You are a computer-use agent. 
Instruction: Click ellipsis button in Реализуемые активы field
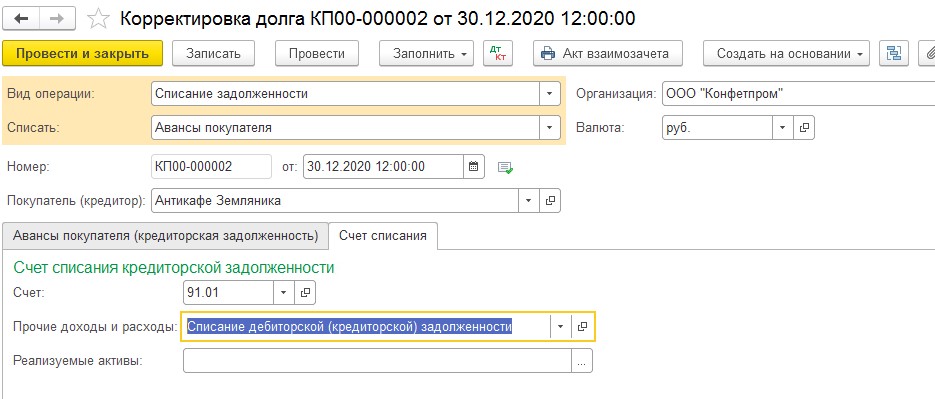click(x=581, y=361)
